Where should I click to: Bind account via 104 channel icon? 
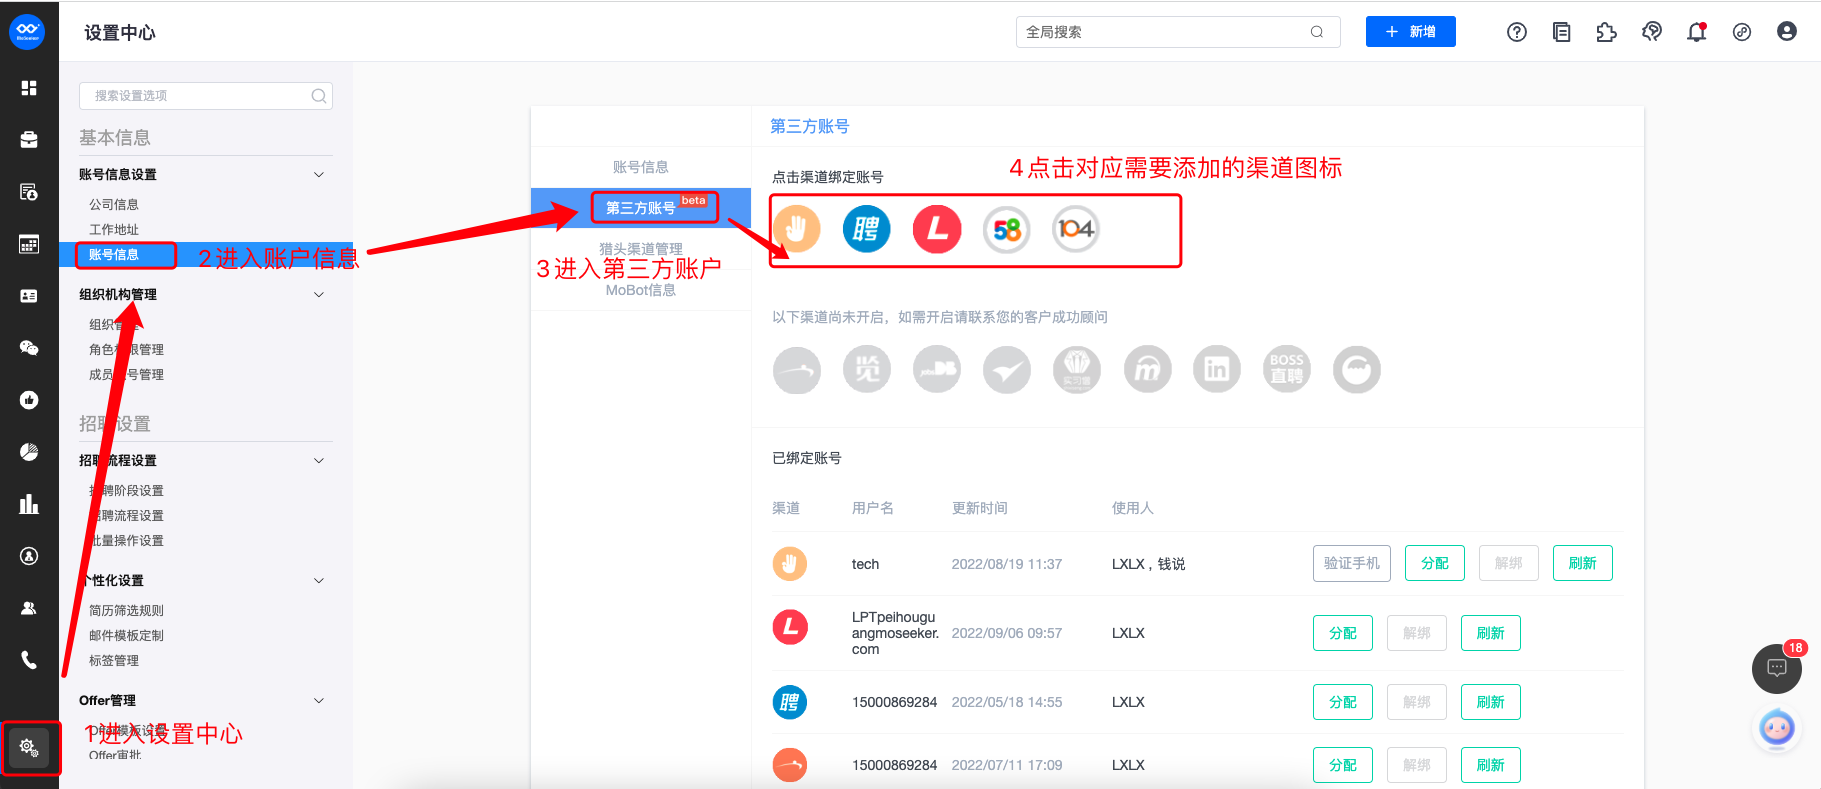coord(1076,229)
